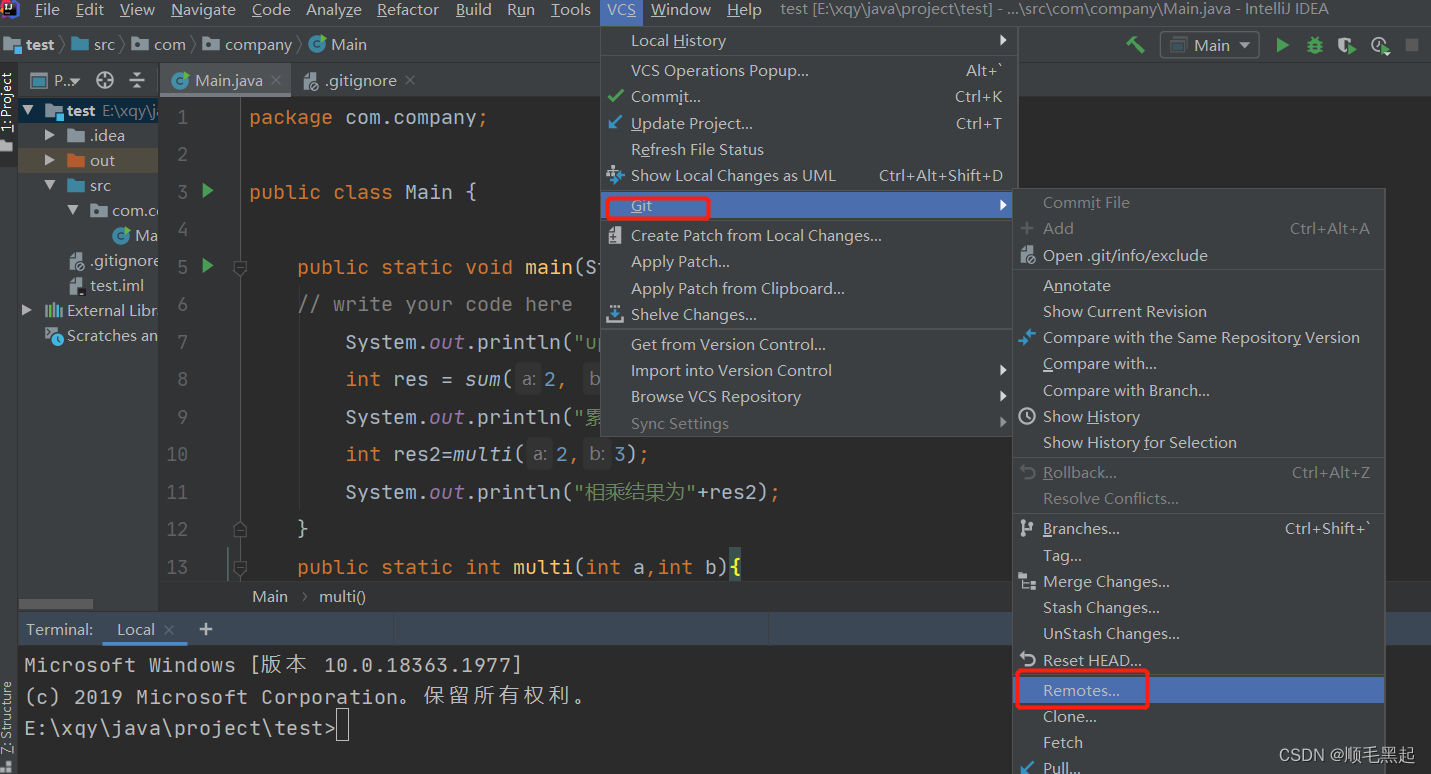The width and height of the screenshot is (1431, 774).
Task: Choose Shelve Changes... from VCS menu
Action: click(x=808, y=315)
